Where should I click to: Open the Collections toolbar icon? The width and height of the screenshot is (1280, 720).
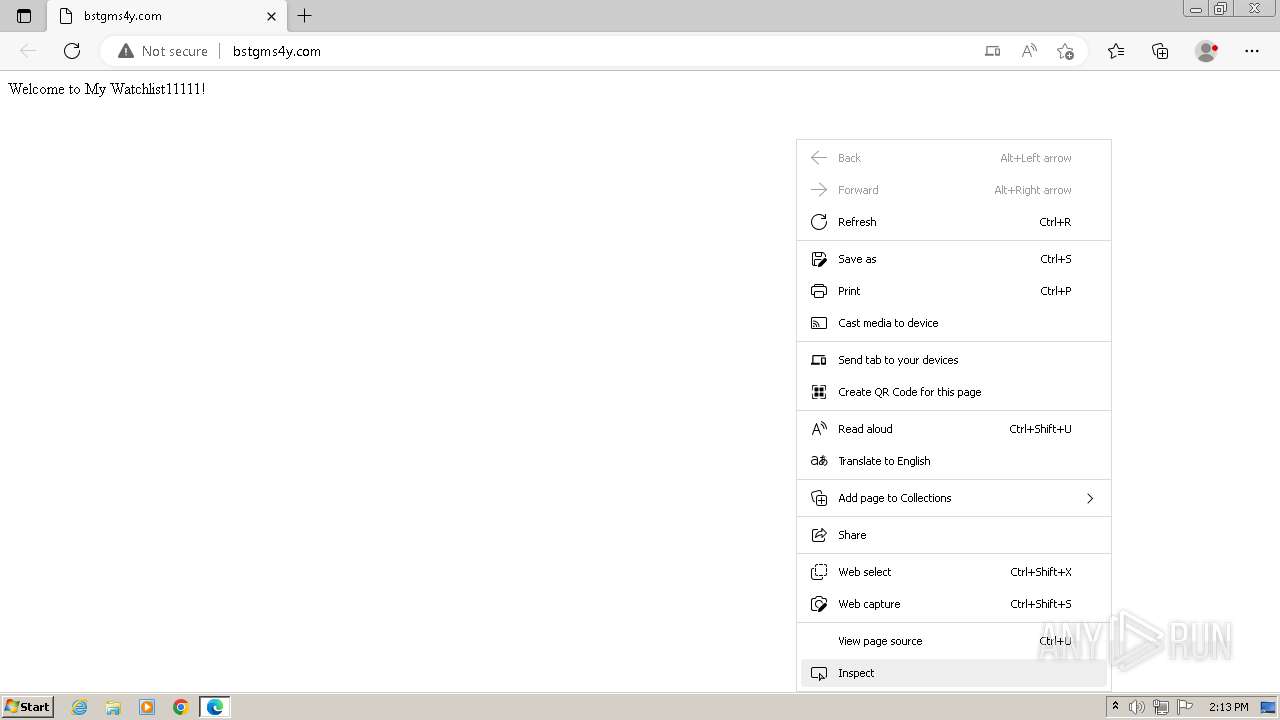(x=1160, y=51)
